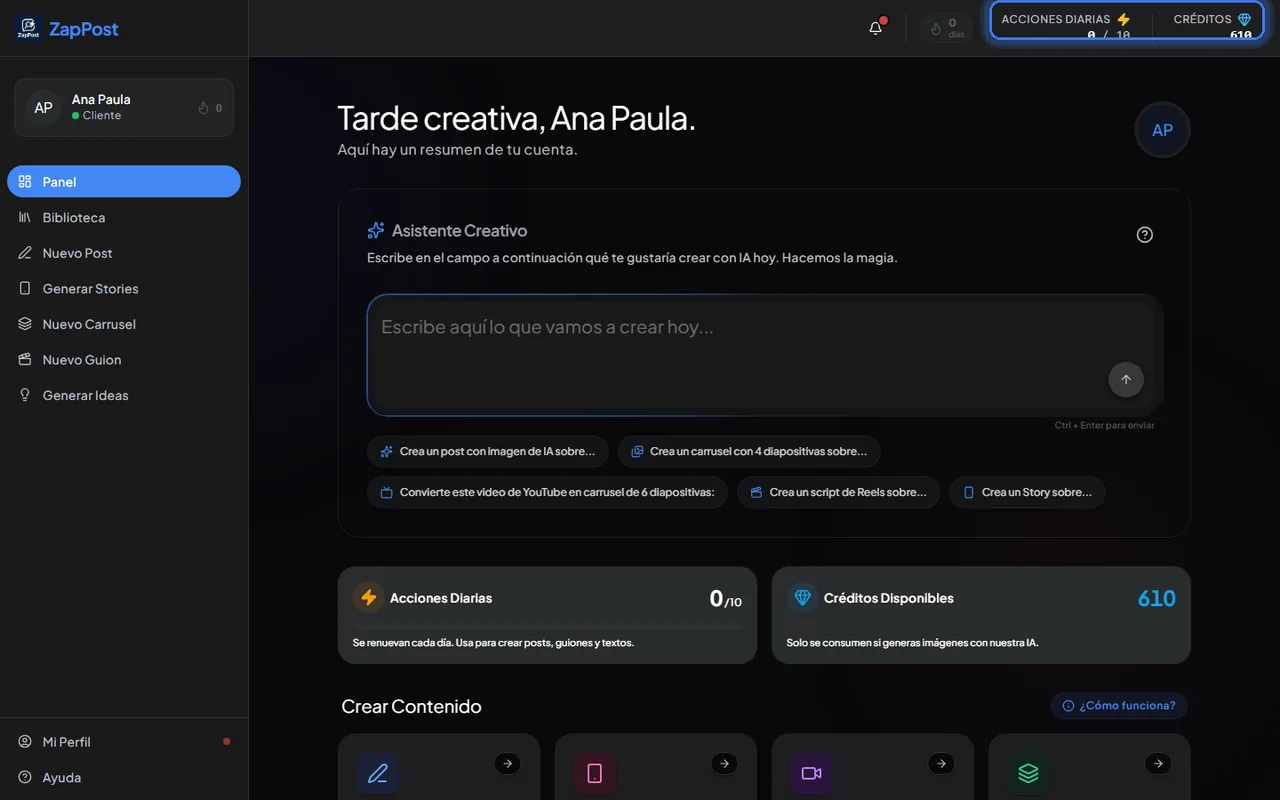The image size is (1280, 800).
Task: Open the arrow on the video card
Action: (x=941, y=764)
